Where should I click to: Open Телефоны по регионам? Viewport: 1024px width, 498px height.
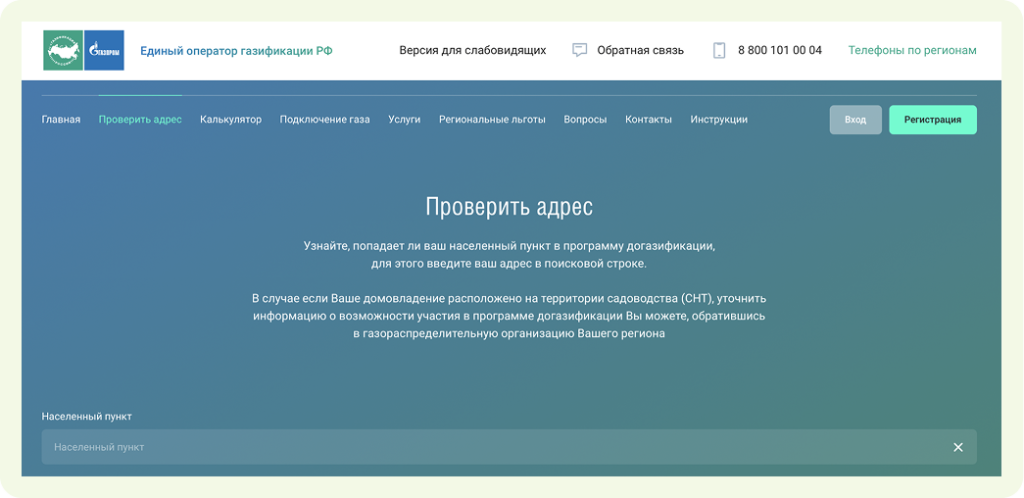coord(912,50)
